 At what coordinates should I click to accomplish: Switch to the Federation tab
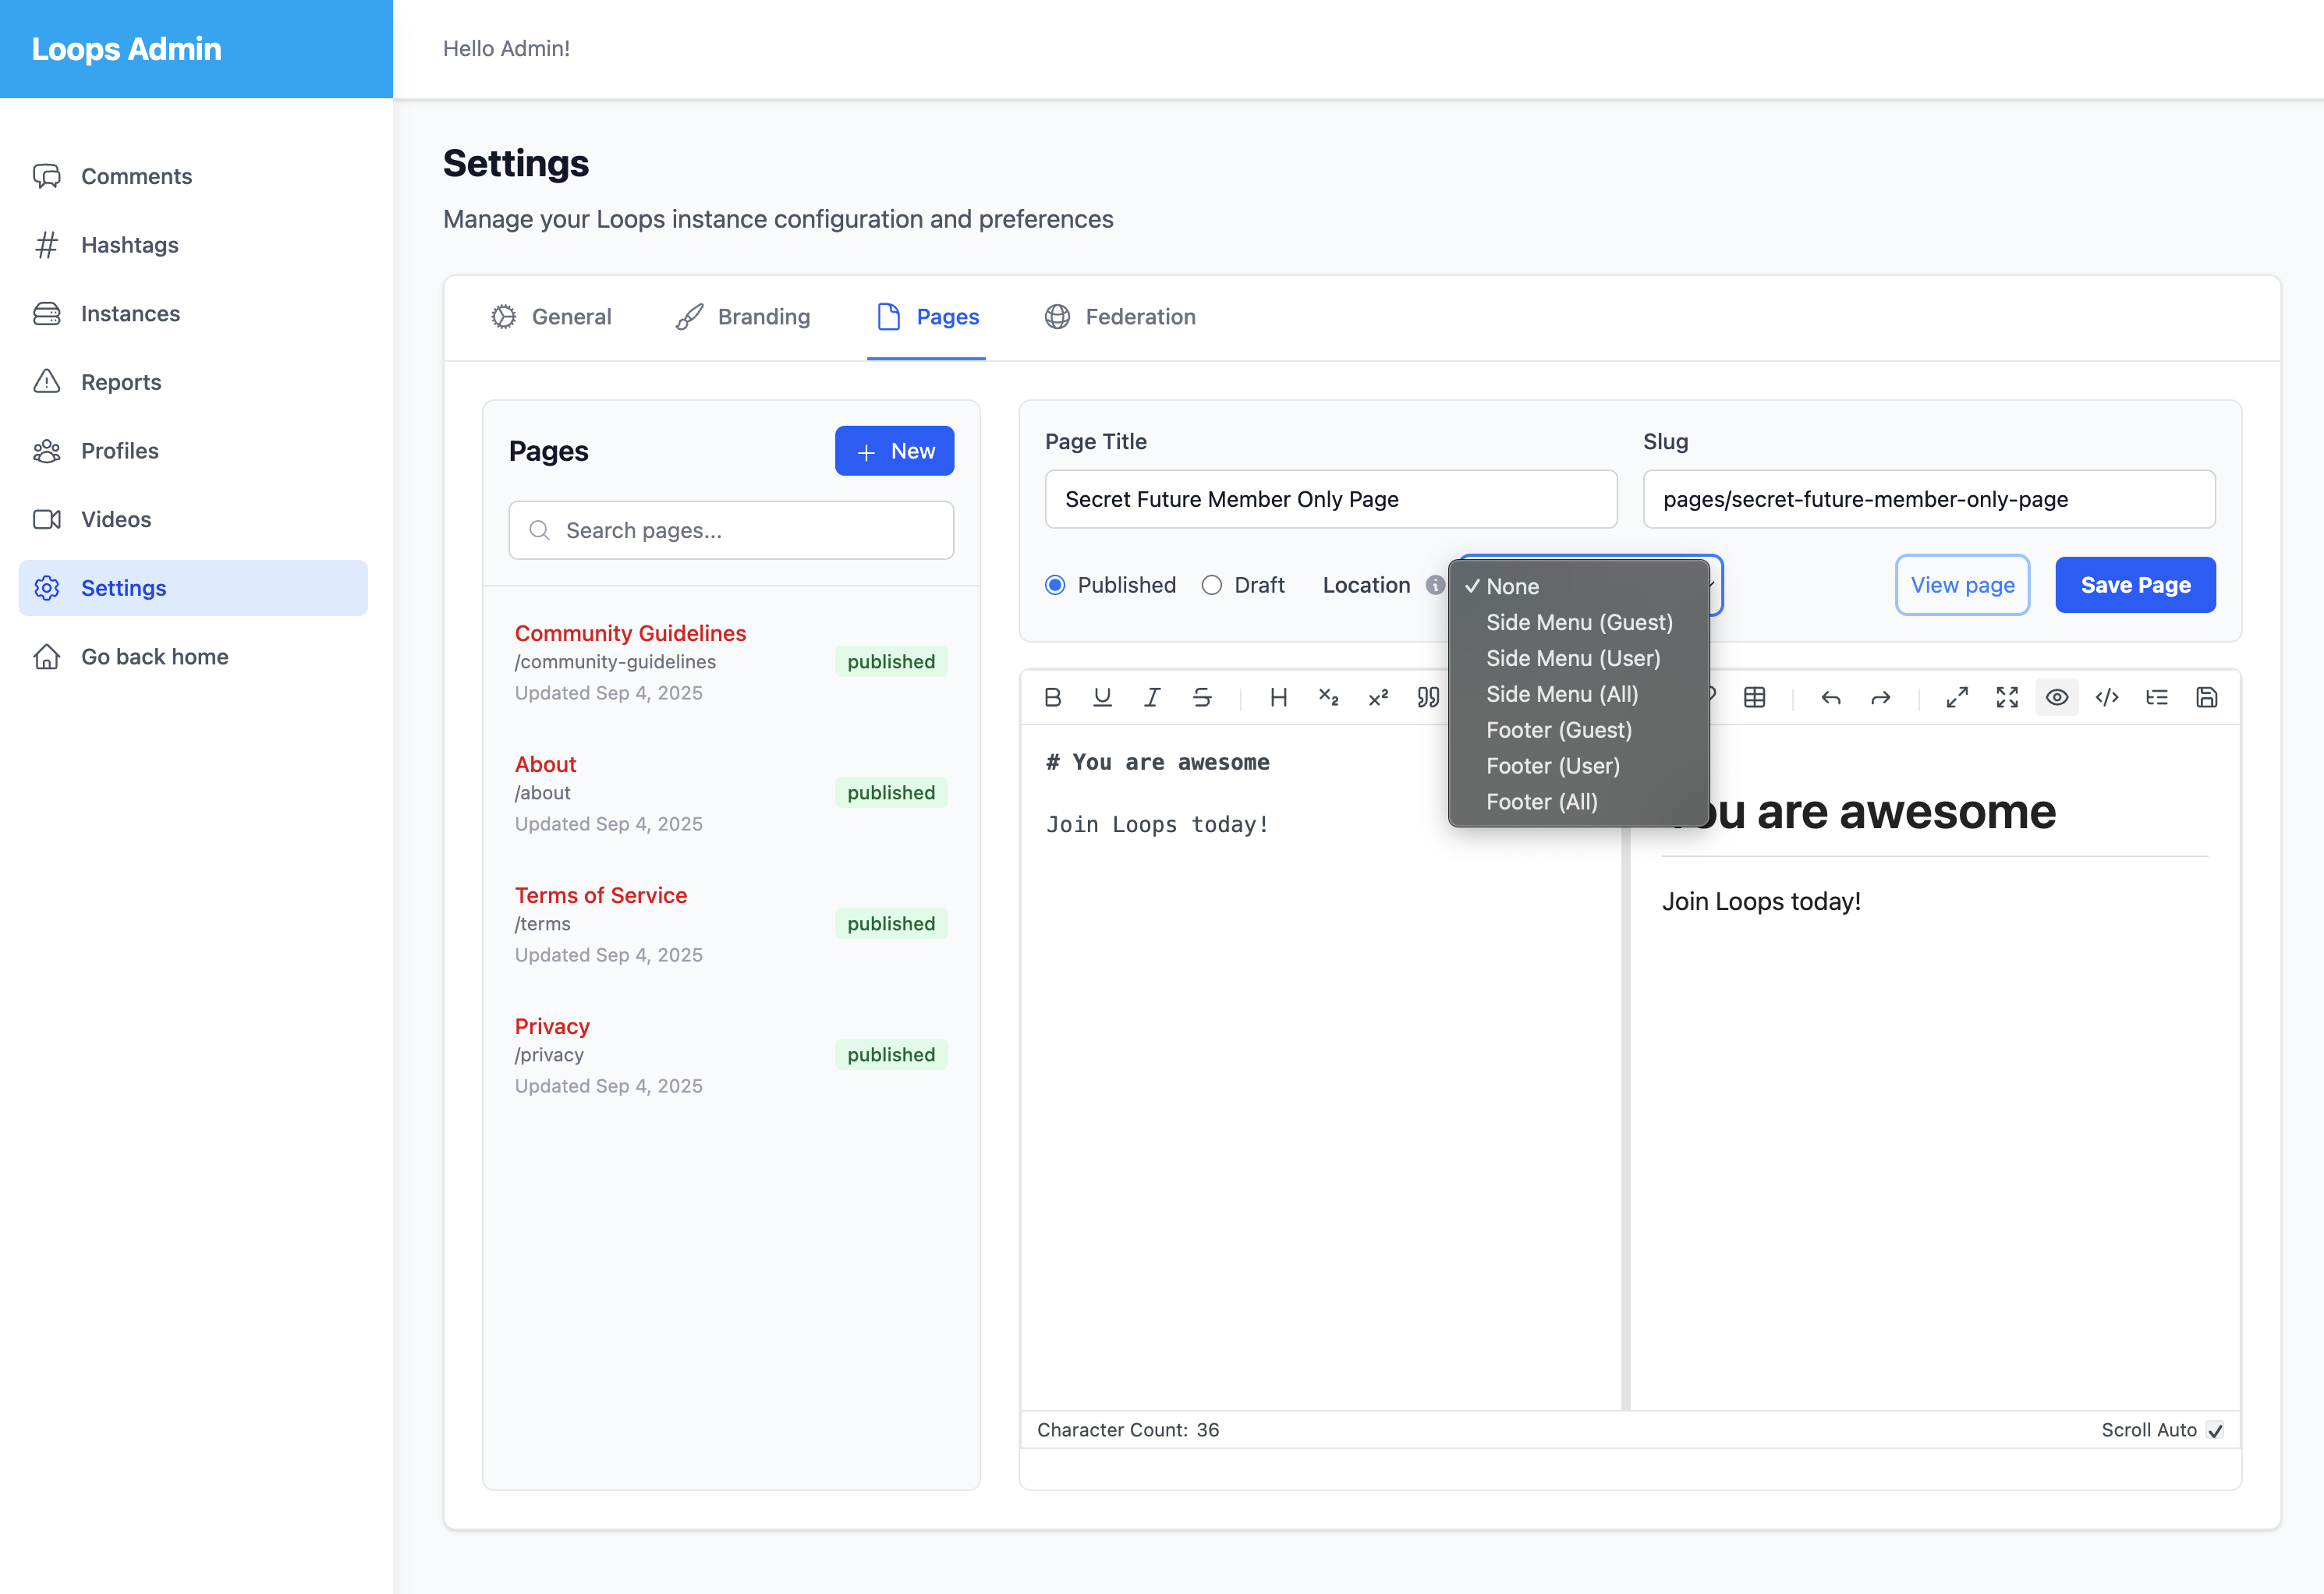(1120, 317)
